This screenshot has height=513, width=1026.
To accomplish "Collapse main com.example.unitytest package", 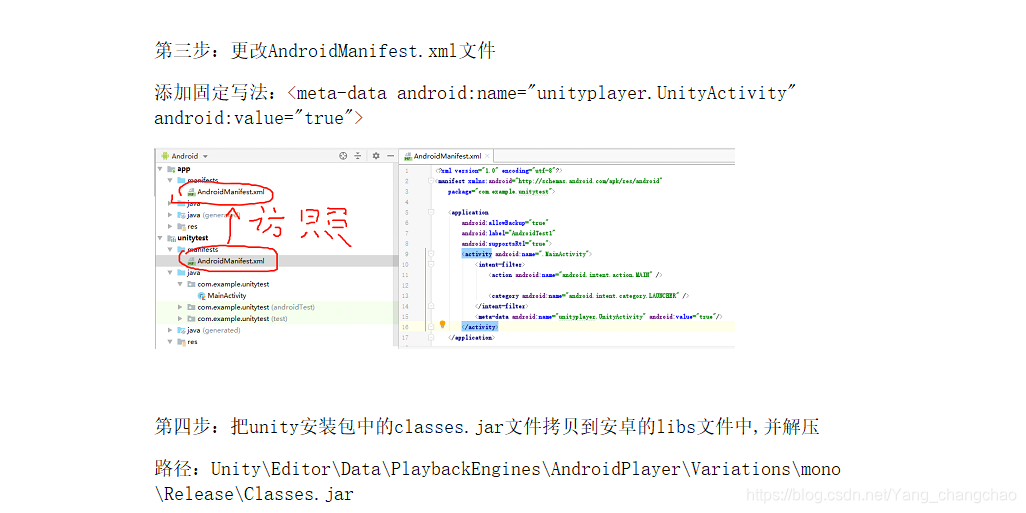I will 181,284.
